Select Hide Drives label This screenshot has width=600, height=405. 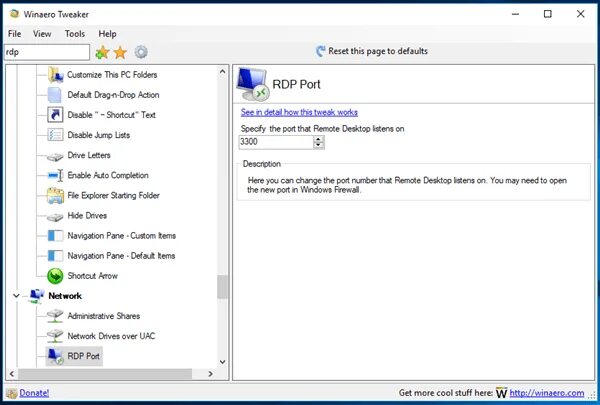(87, 216)
